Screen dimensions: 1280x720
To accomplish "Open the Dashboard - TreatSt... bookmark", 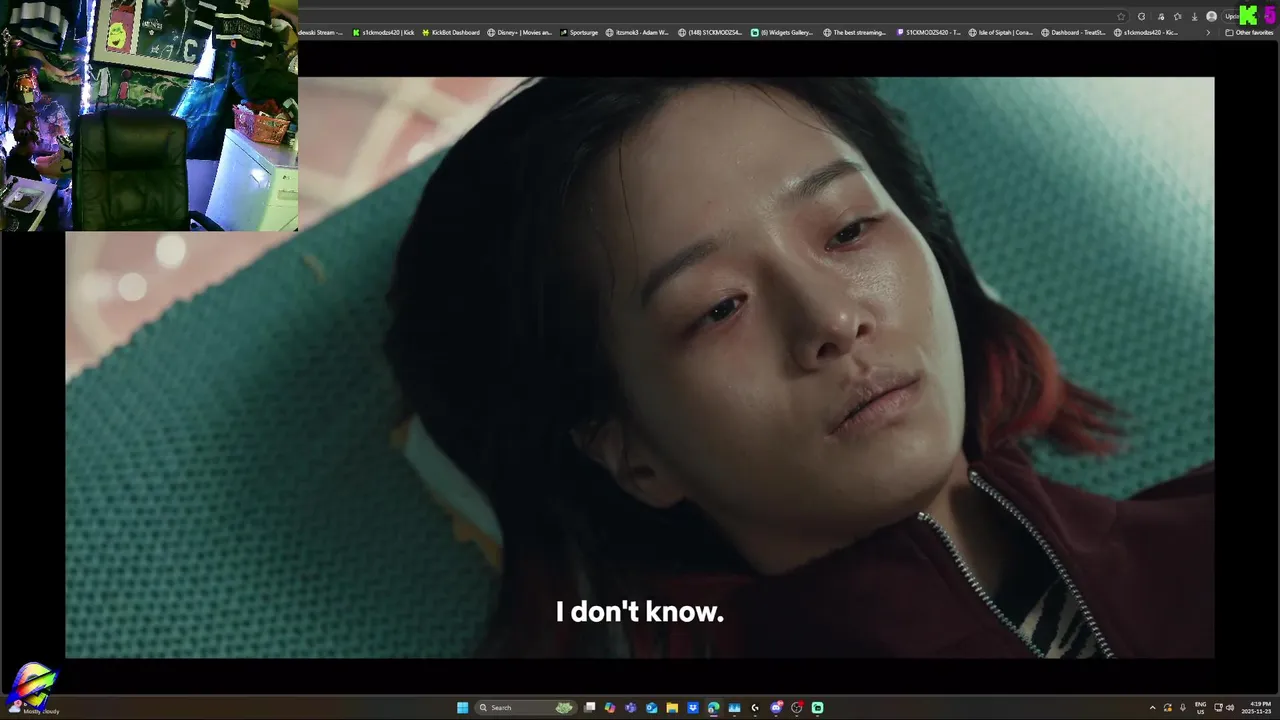I will tap(1074, 32).
